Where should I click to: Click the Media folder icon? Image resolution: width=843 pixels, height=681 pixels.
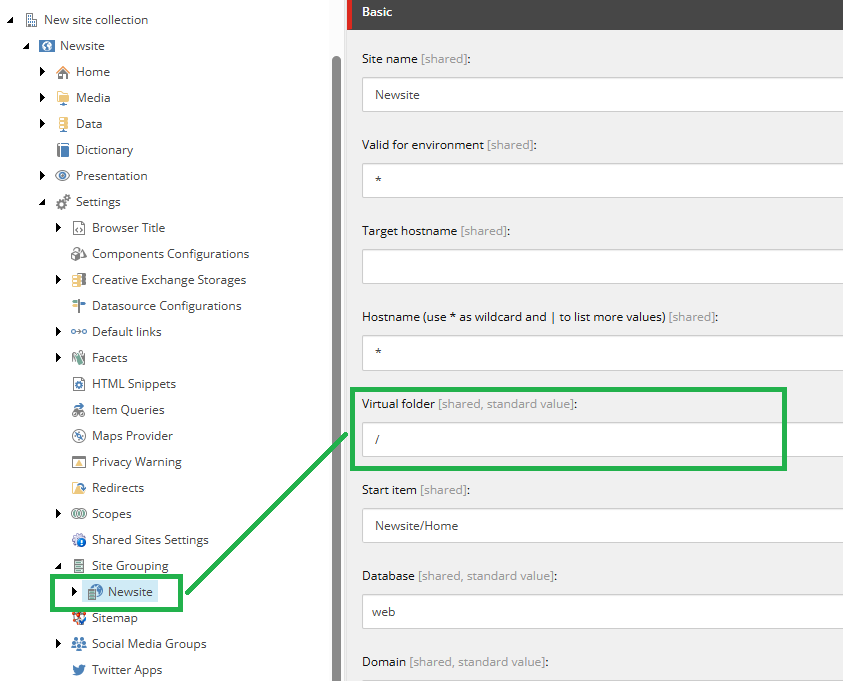(x=63, y=98)
